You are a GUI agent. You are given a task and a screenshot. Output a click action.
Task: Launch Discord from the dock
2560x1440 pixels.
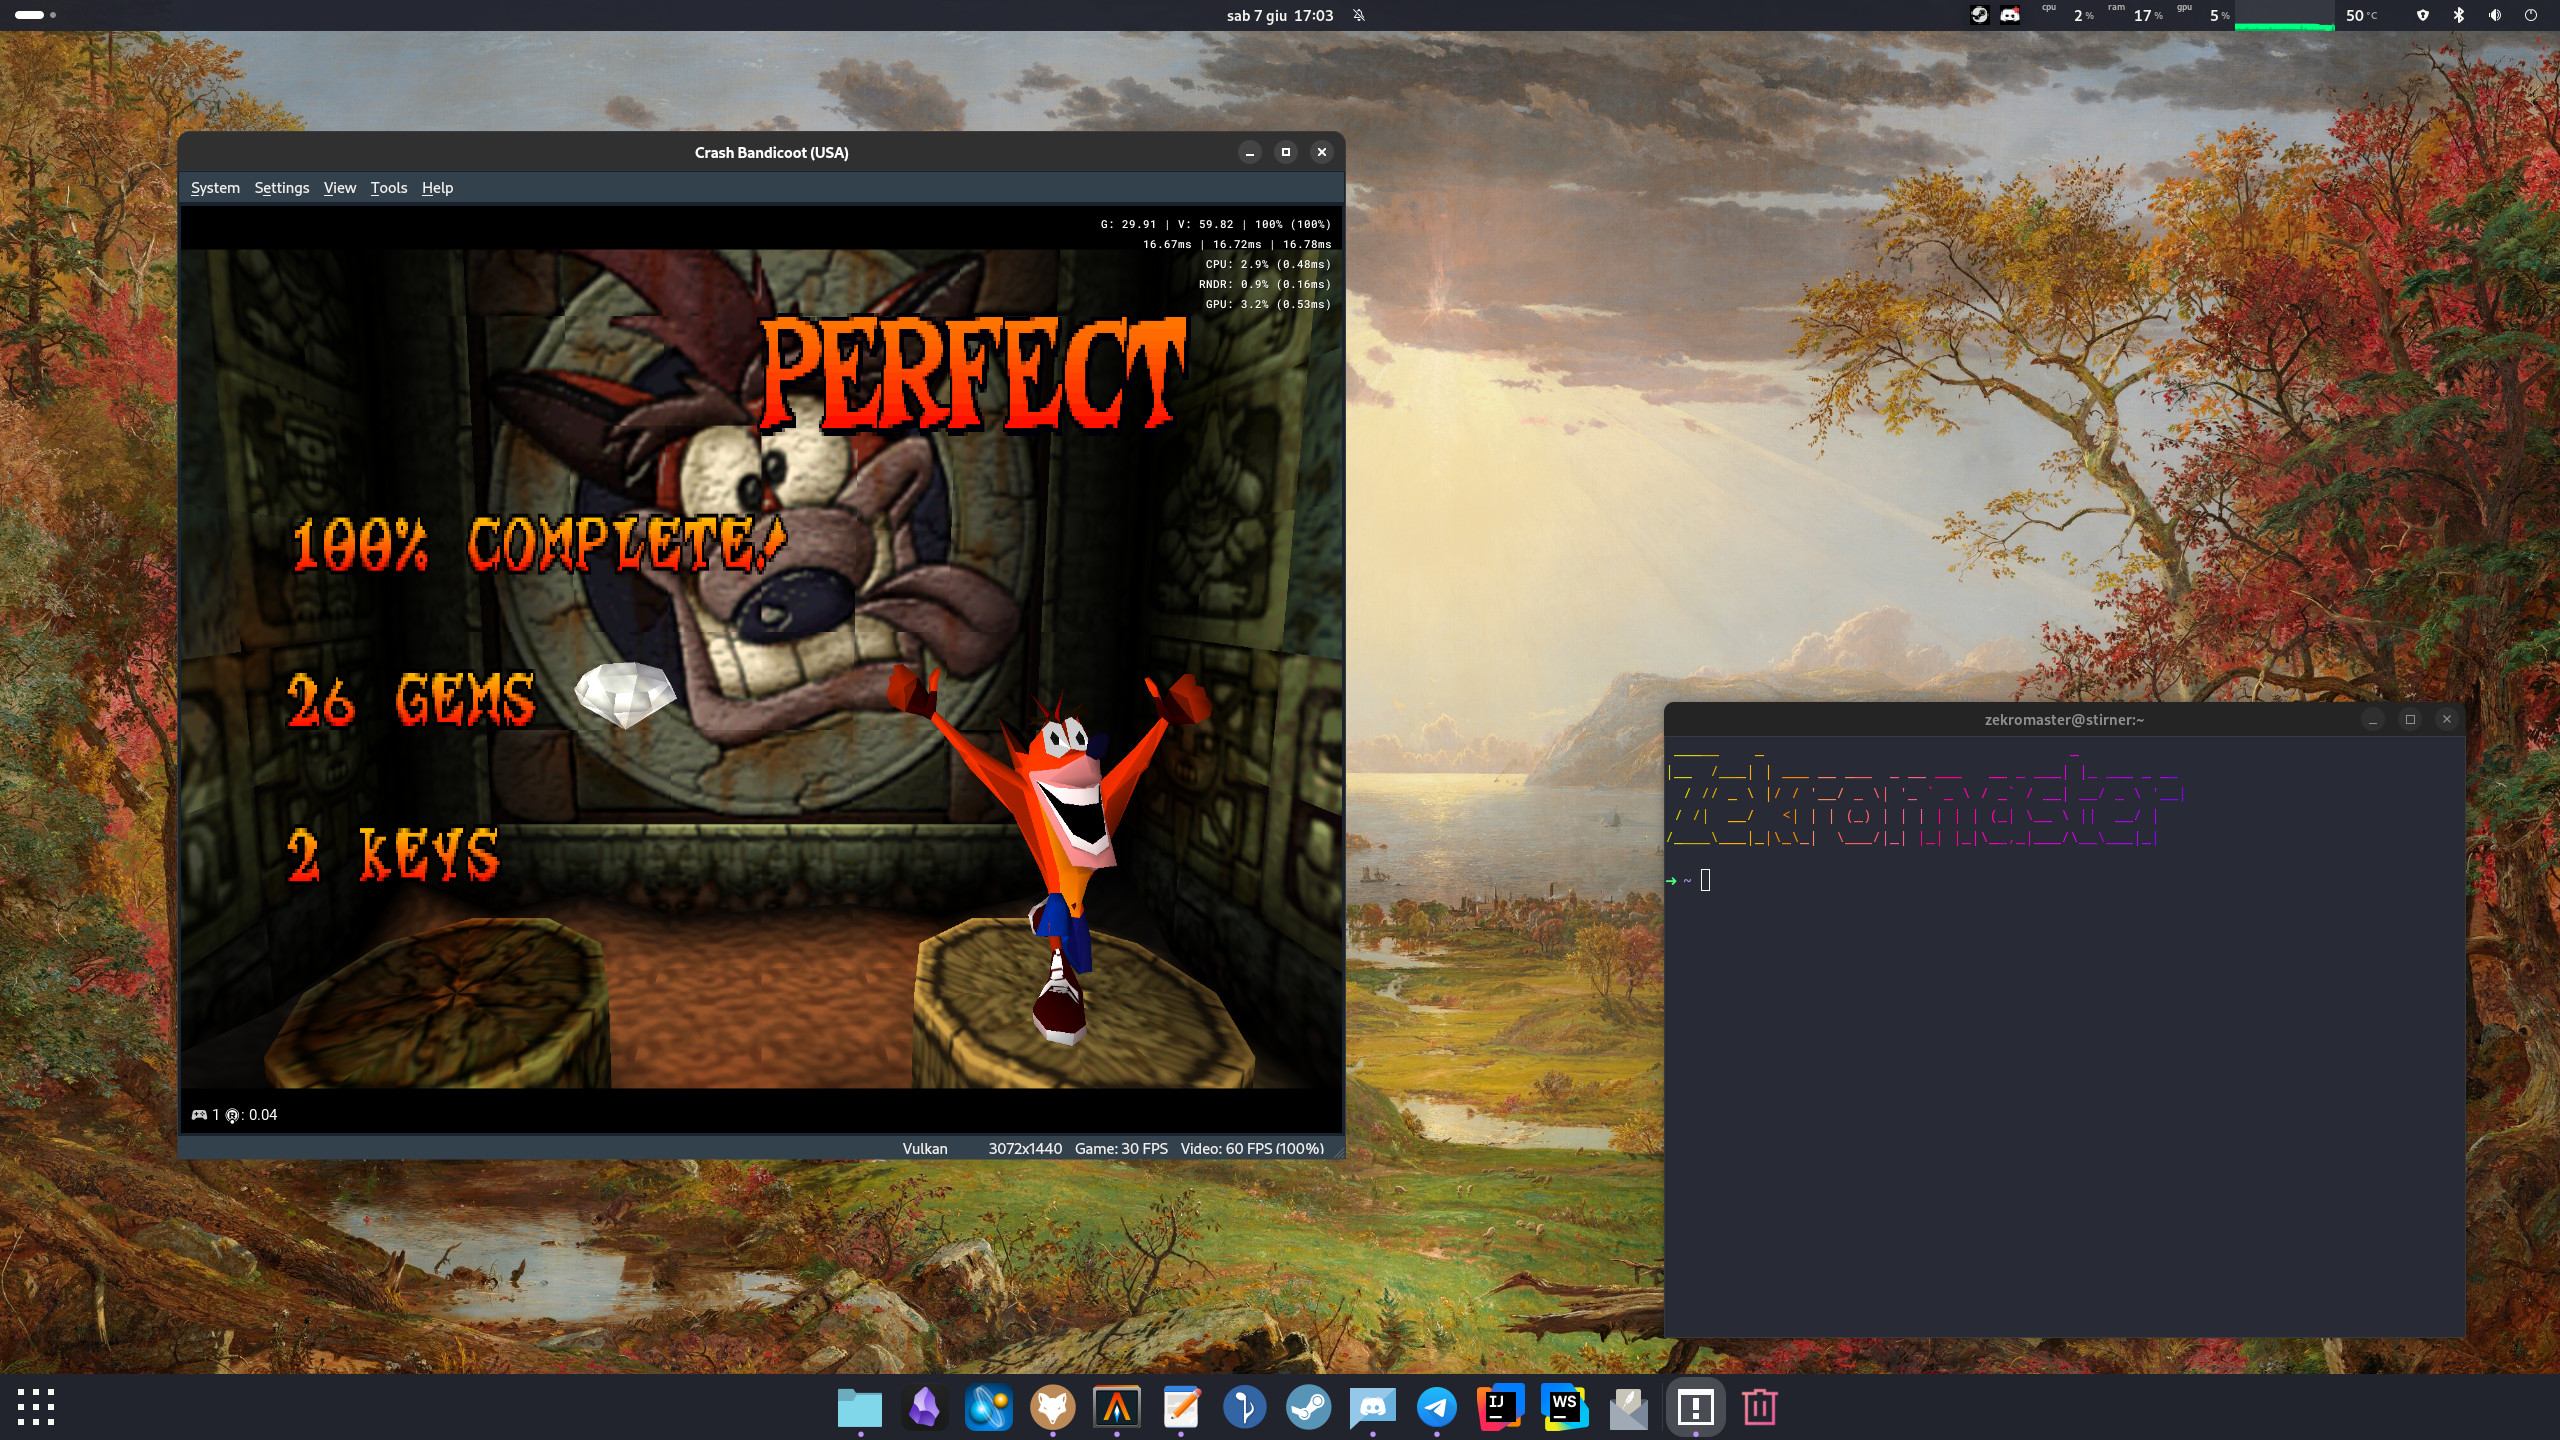click(x=1372, y=1407)
